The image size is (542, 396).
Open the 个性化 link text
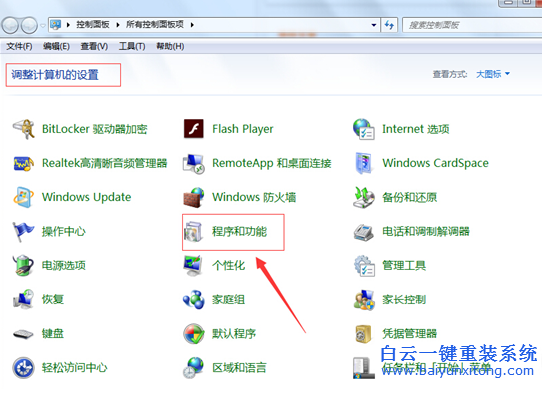[228, 265]
